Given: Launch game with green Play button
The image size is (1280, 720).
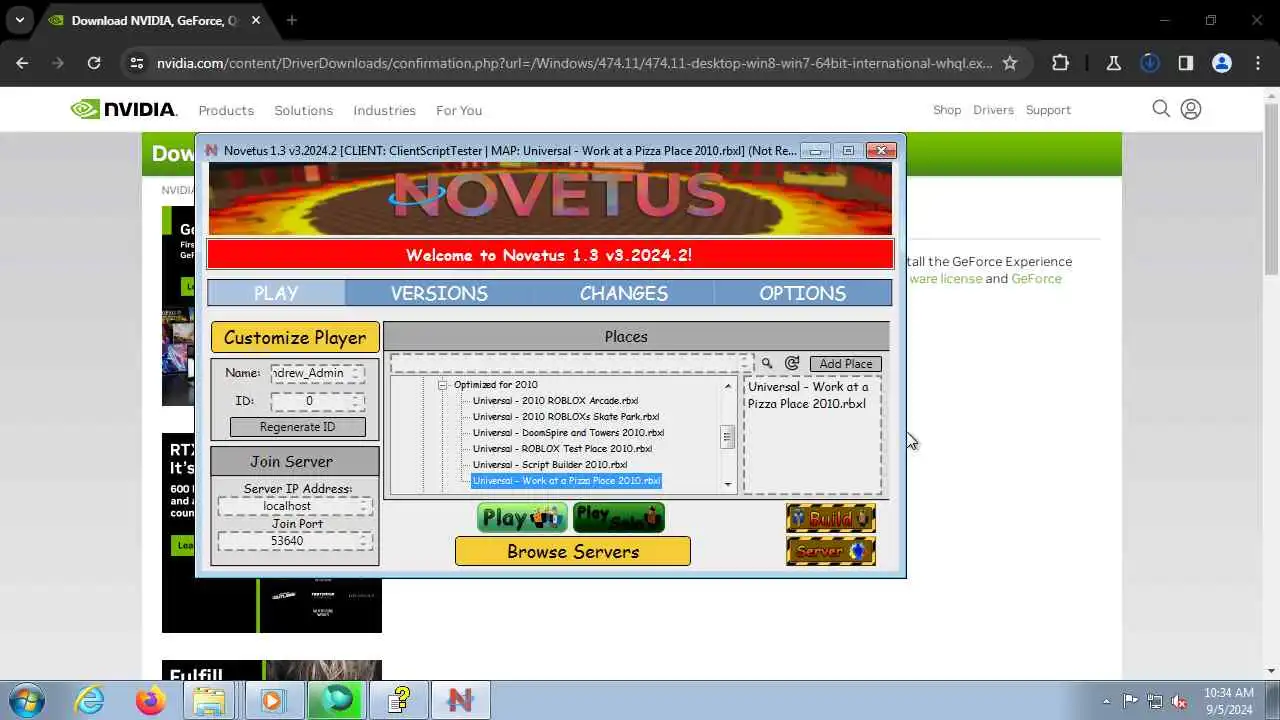Looking at the screenshot, I should pyautogui.click(x=522, y=518).
